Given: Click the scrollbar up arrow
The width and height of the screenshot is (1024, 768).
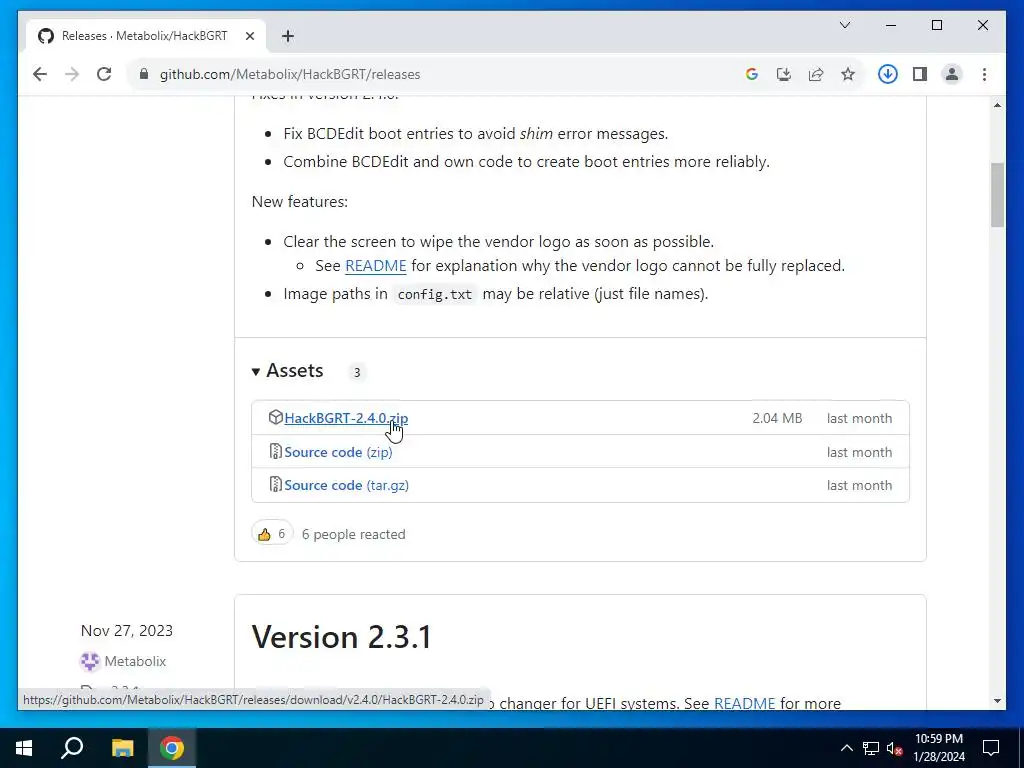Looking at the screenshot, I should pyautogui.click(x=997, y=105).
